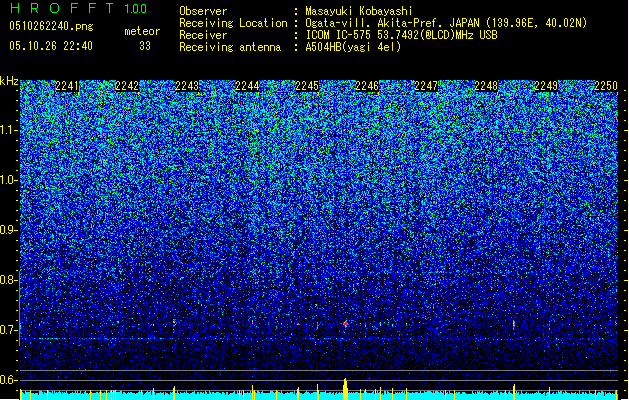Click the red meteor echo after 2248
Screen dimensions: 629x400
coord(514,324)
